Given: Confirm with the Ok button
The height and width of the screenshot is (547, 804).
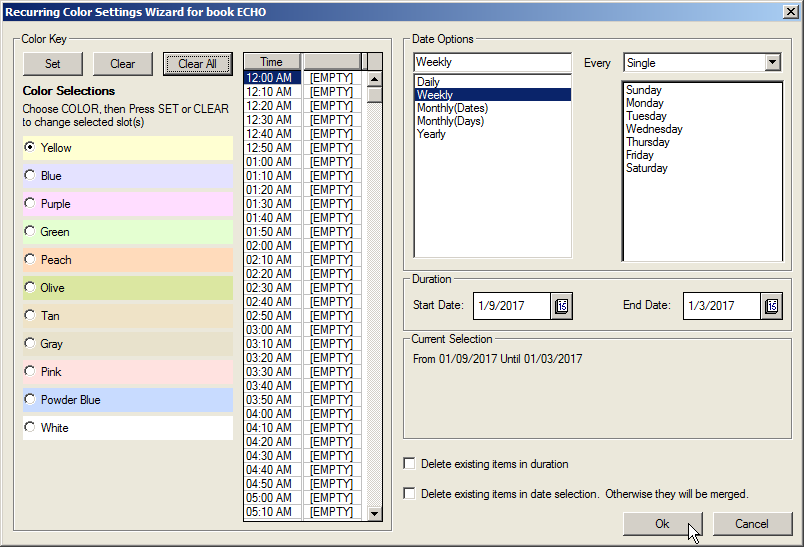Looking at the screenshot, I should [x=662, y=524].
